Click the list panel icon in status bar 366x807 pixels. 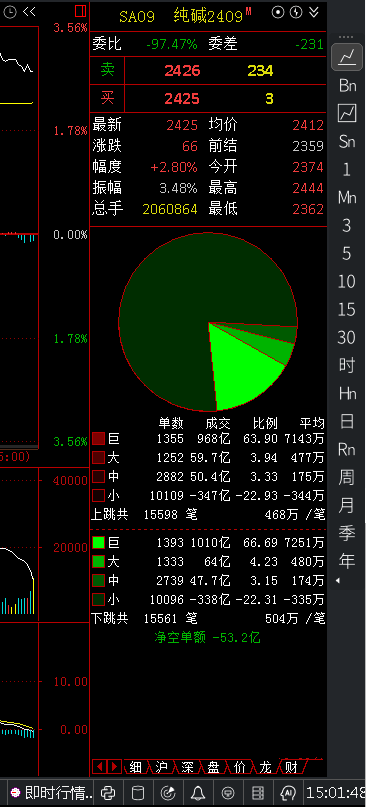258,793
